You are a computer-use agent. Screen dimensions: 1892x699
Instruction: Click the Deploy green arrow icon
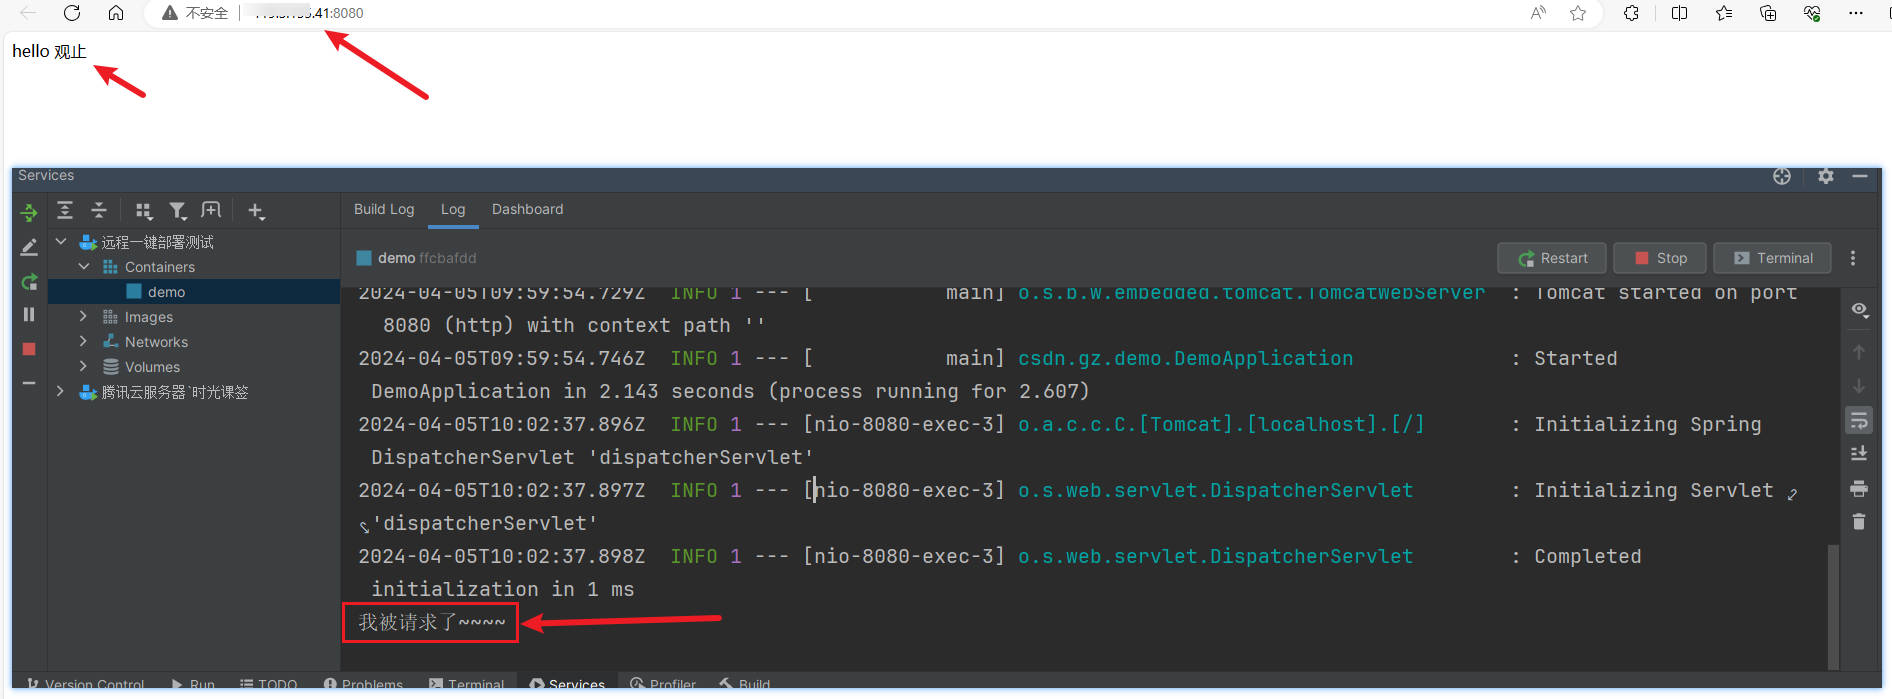(29, 212)
